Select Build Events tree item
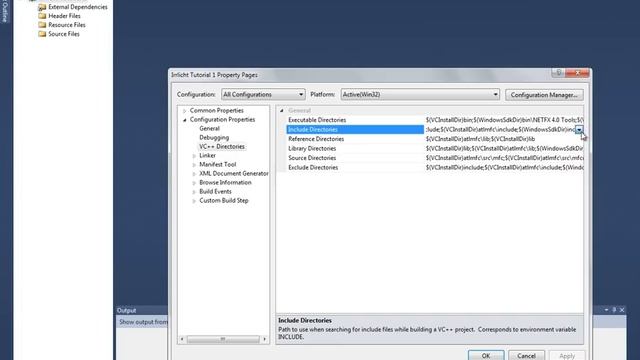 tap(215, 191)
